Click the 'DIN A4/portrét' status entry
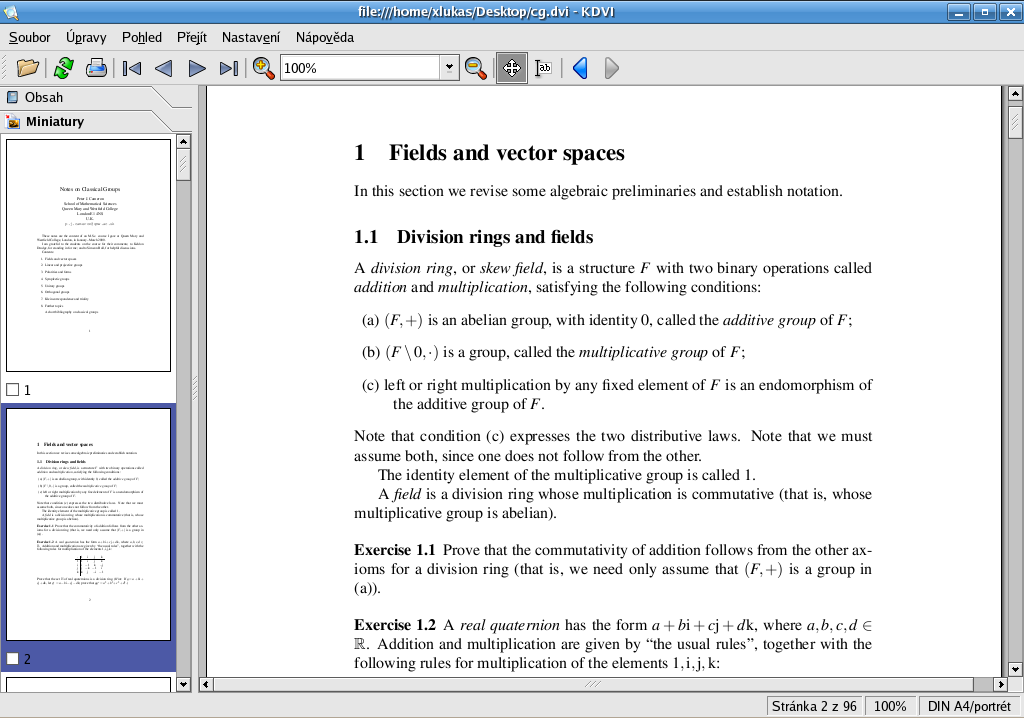The width and height of the screenshot is (1024, 718). point(969,706)
